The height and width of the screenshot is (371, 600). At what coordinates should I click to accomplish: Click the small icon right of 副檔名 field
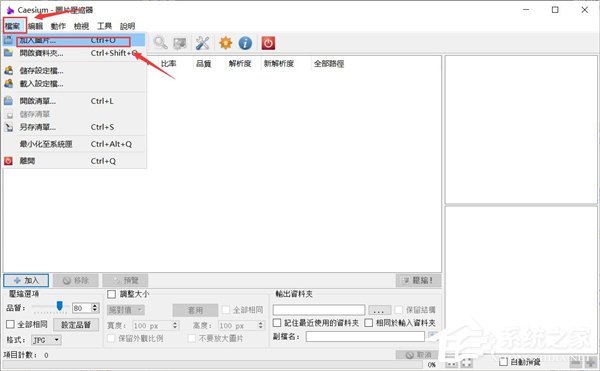432,336
